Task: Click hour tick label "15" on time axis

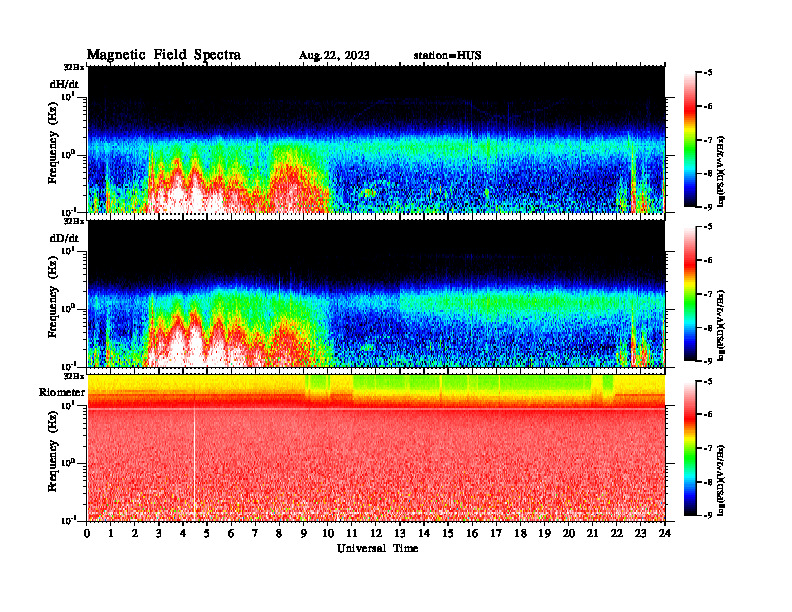Action: tap(448, 534)
